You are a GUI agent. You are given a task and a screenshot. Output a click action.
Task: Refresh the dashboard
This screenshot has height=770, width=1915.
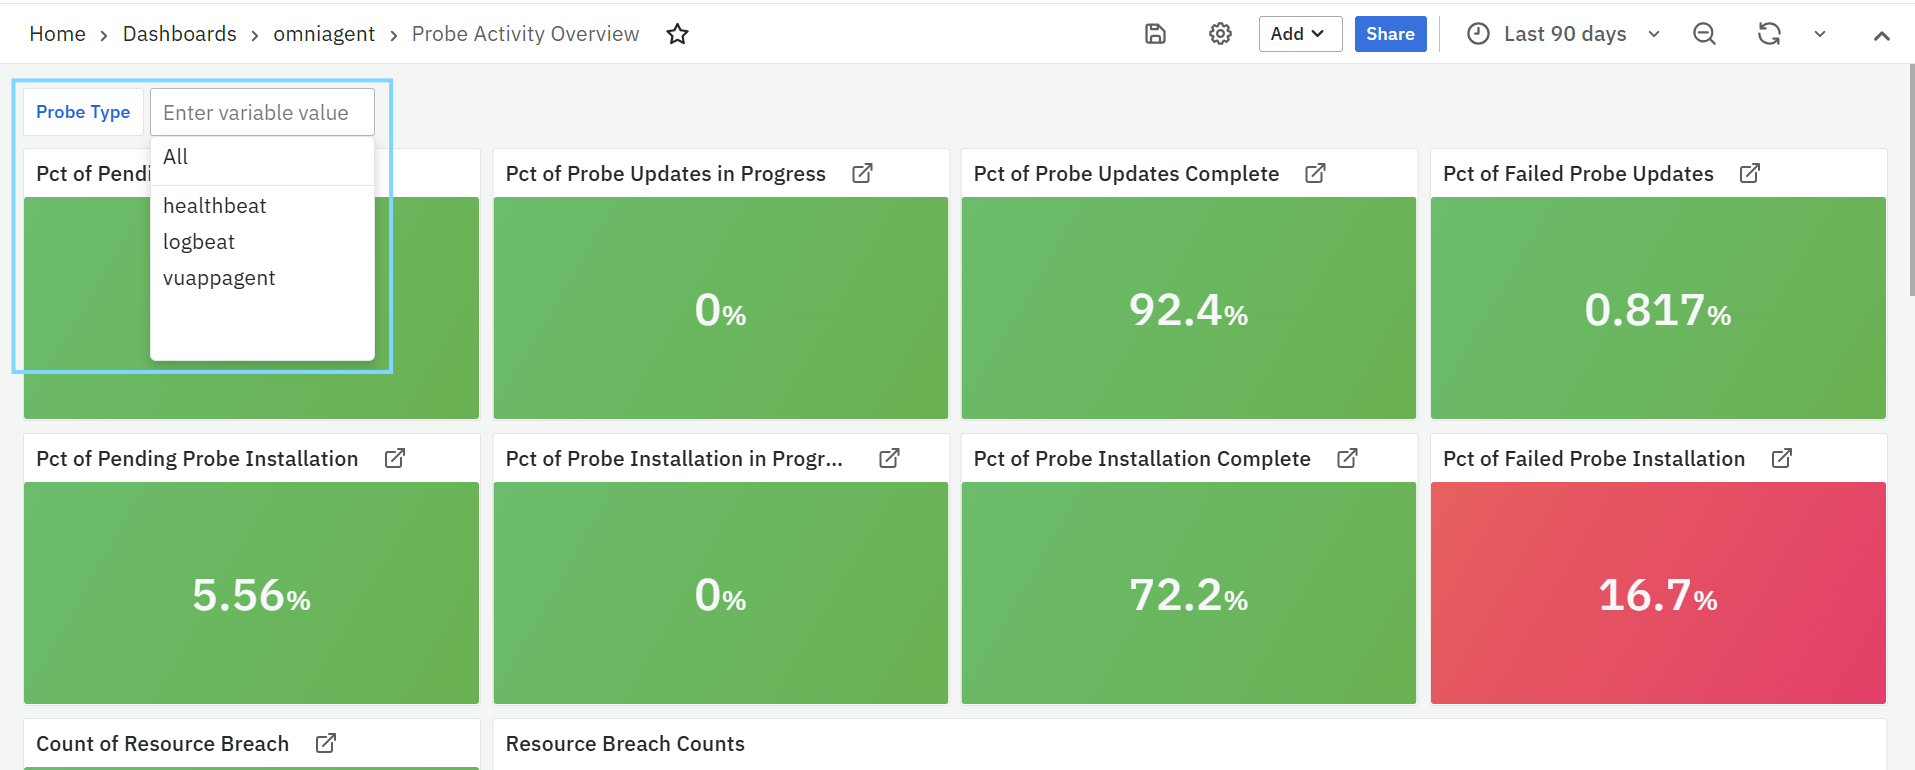(1769, 34)
